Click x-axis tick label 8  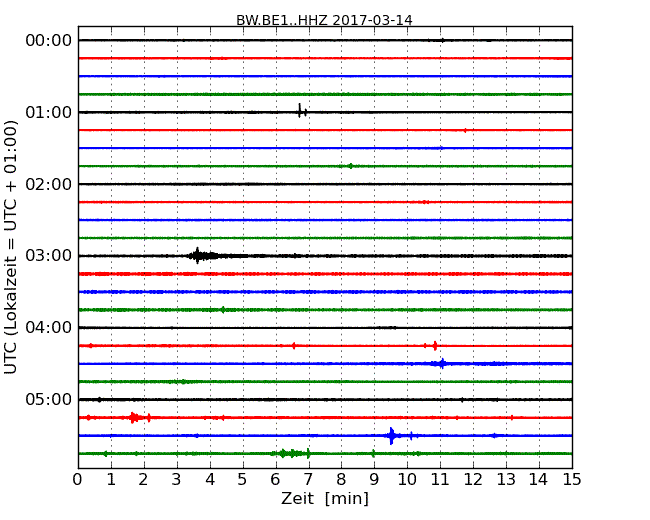tap(341, 480)
